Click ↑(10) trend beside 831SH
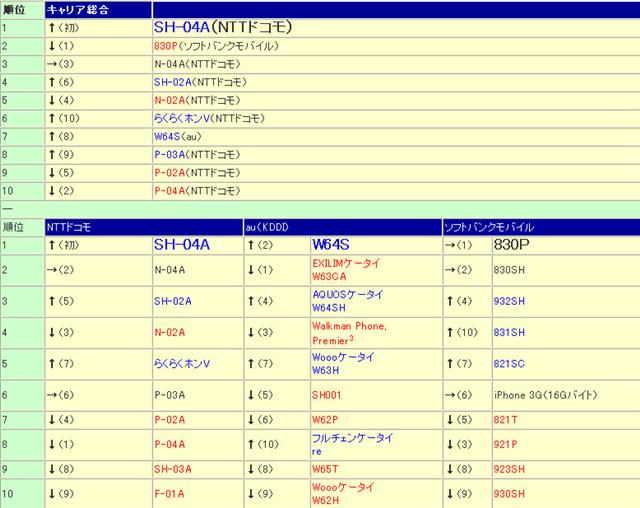 pyautogui.click(x=462, y=332)
